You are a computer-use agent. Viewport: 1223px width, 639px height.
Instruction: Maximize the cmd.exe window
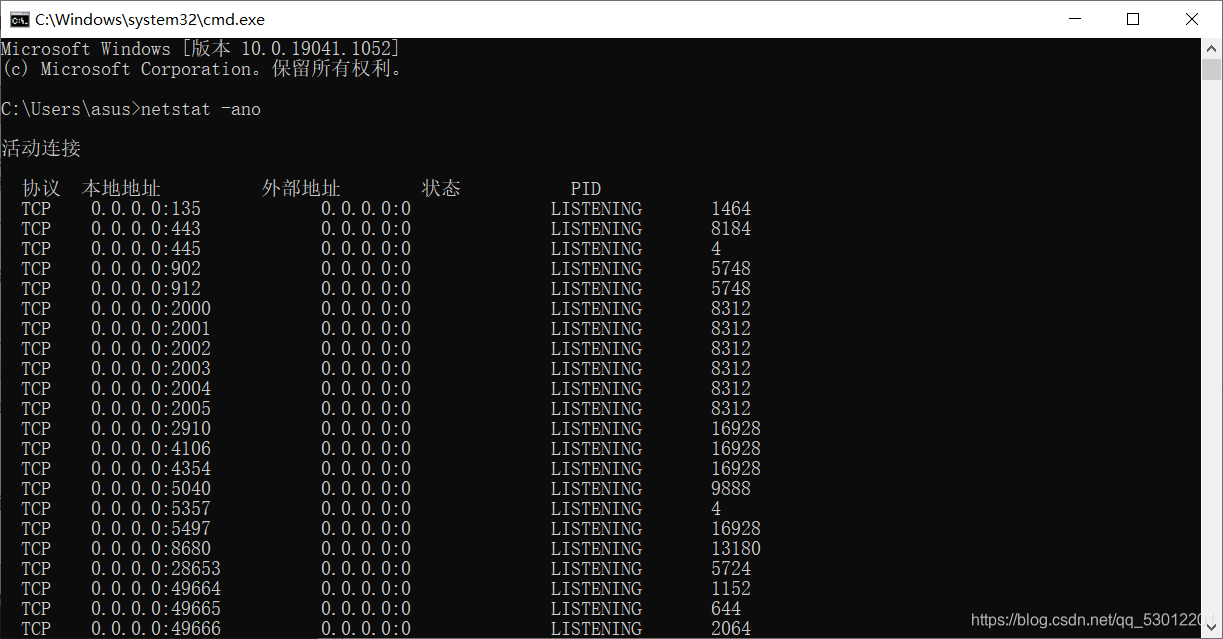[1133, 19]
